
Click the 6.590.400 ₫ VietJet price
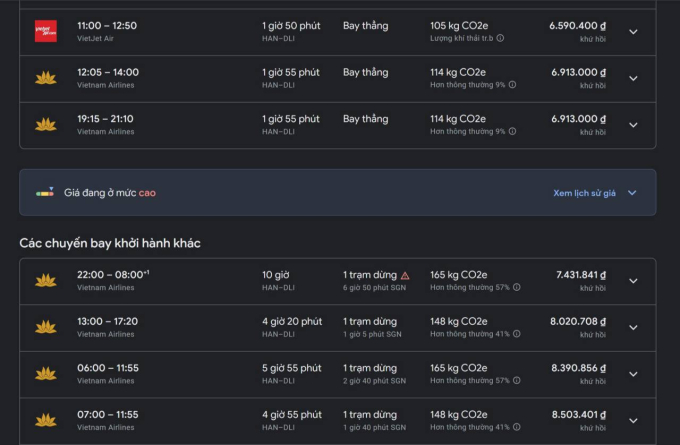pyautogui.click(x=578, y=26)
